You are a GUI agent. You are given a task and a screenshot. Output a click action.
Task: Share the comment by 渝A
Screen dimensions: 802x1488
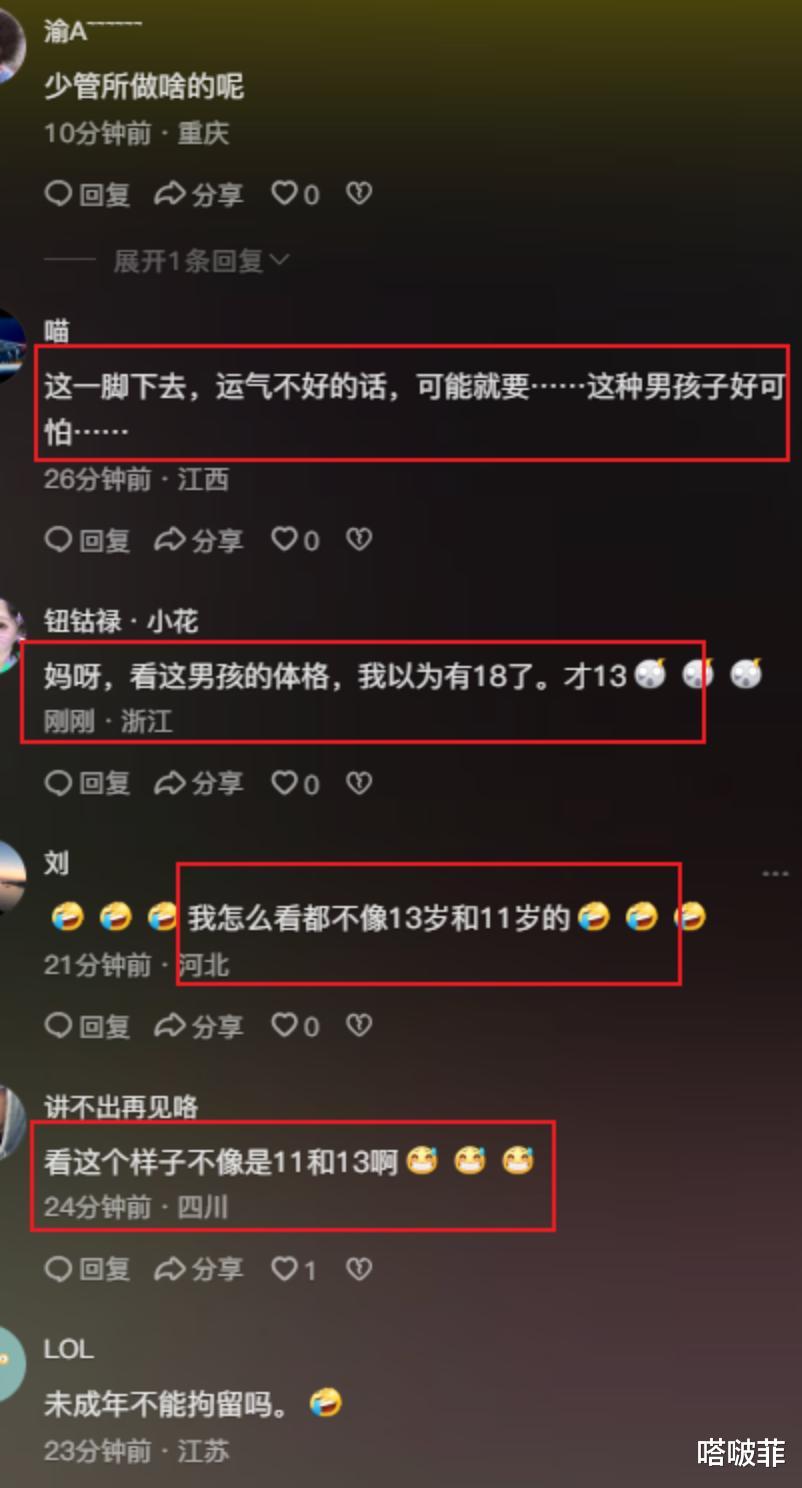pyautogui.click(x=199, y=194)
